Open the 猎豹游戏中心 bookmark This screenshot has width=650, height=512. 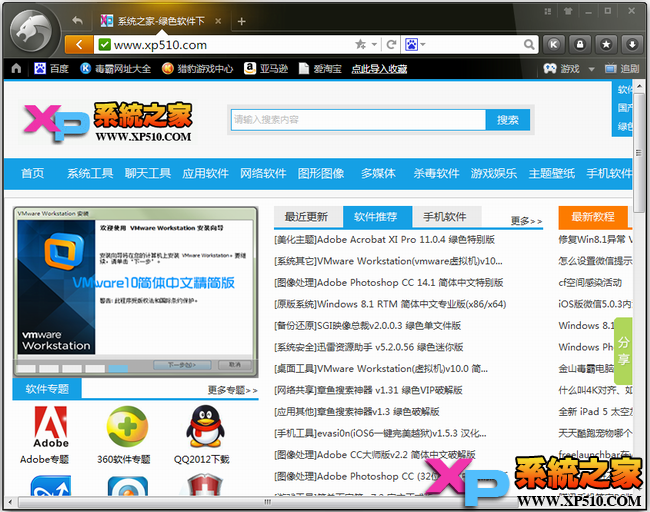197,68
